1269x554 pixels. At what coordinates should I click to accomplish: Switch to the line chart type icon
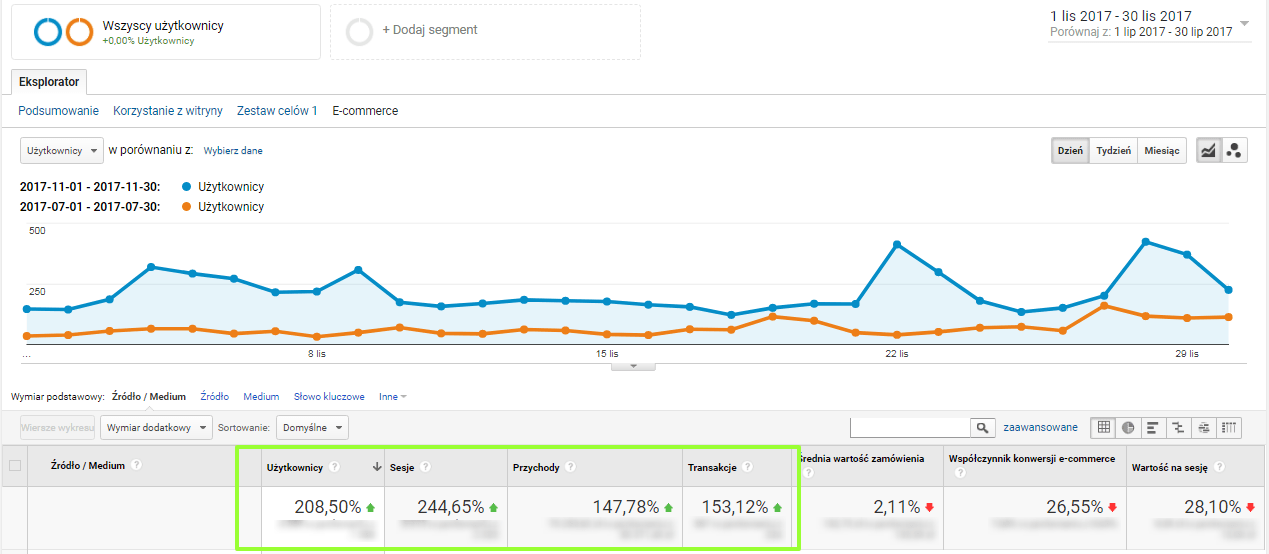tap(1209, 151)
